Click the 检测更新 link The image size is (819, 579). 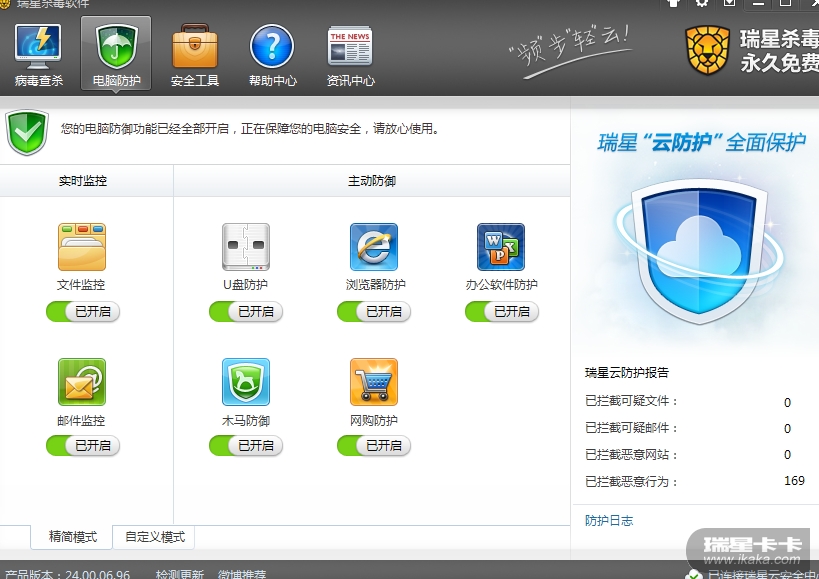tap(179, 574)
